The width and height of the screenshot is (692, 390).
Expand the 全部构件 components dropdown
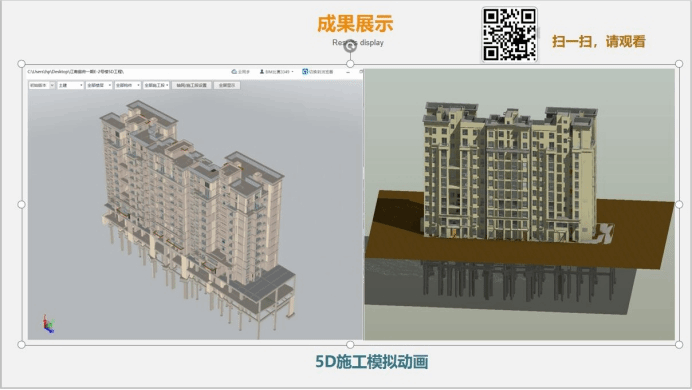click(x=128, y=85)
